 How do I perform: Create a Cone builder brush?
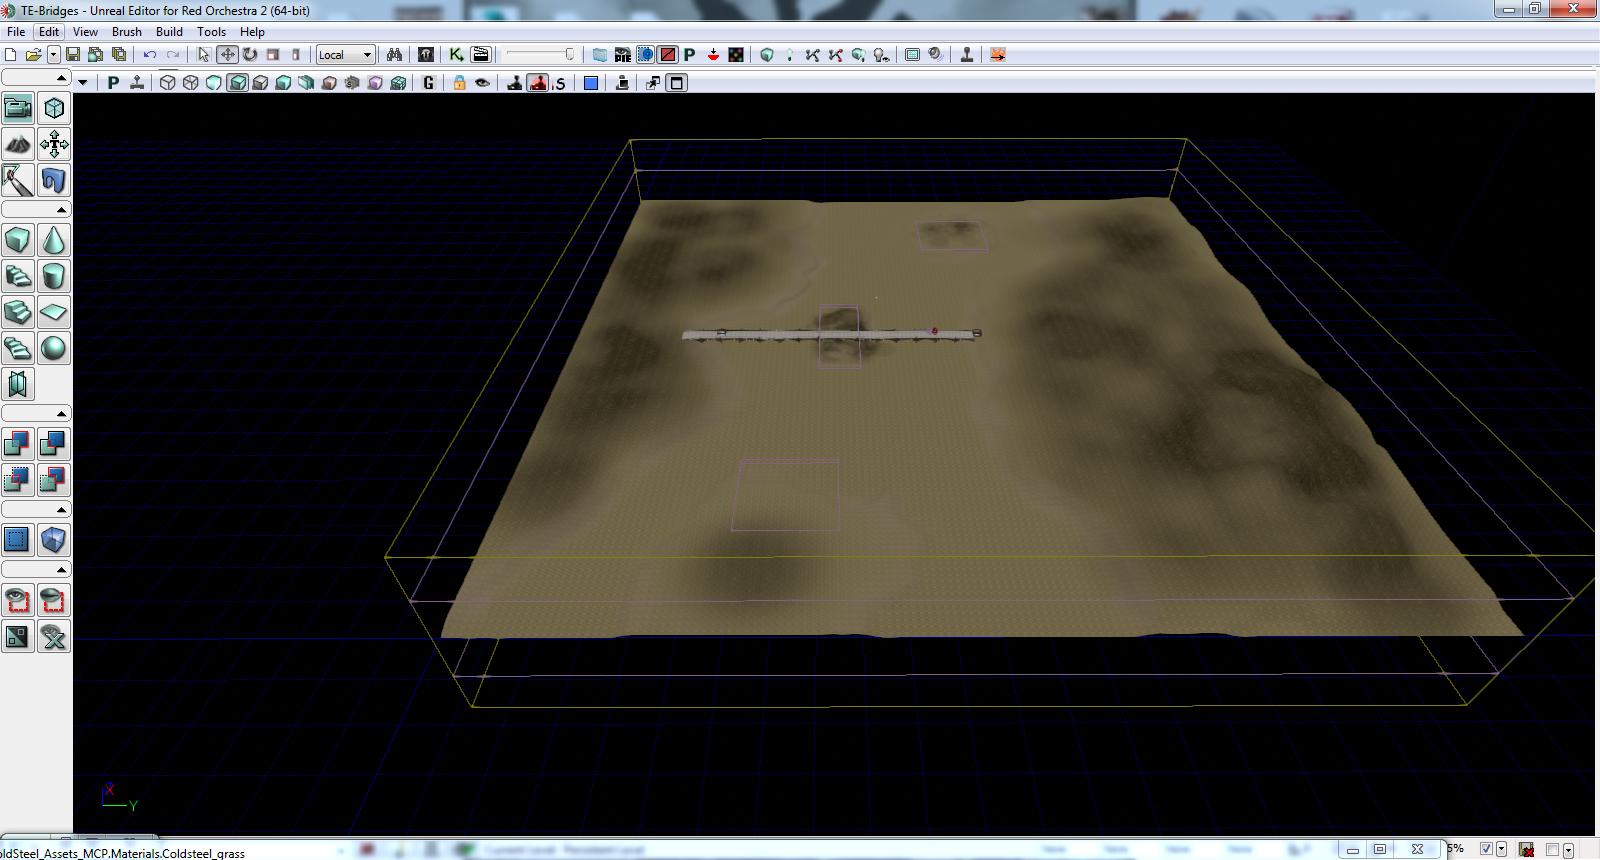pyautogui.click(x=54, y=240)
